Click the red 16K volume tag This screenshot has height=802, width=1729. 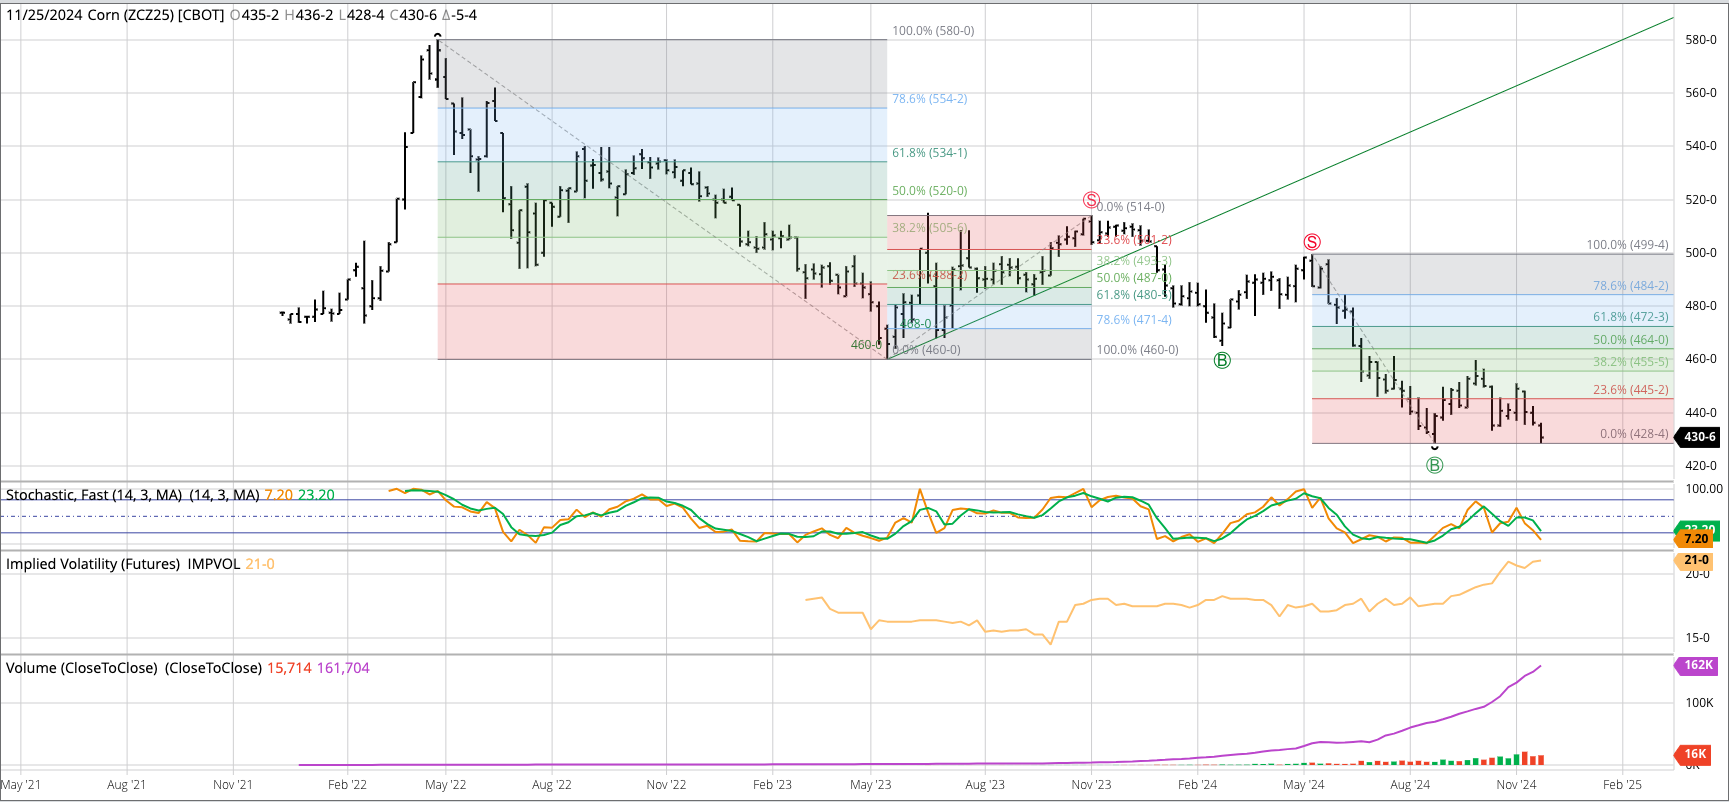pyautogui.click(x=1696, y=754)
